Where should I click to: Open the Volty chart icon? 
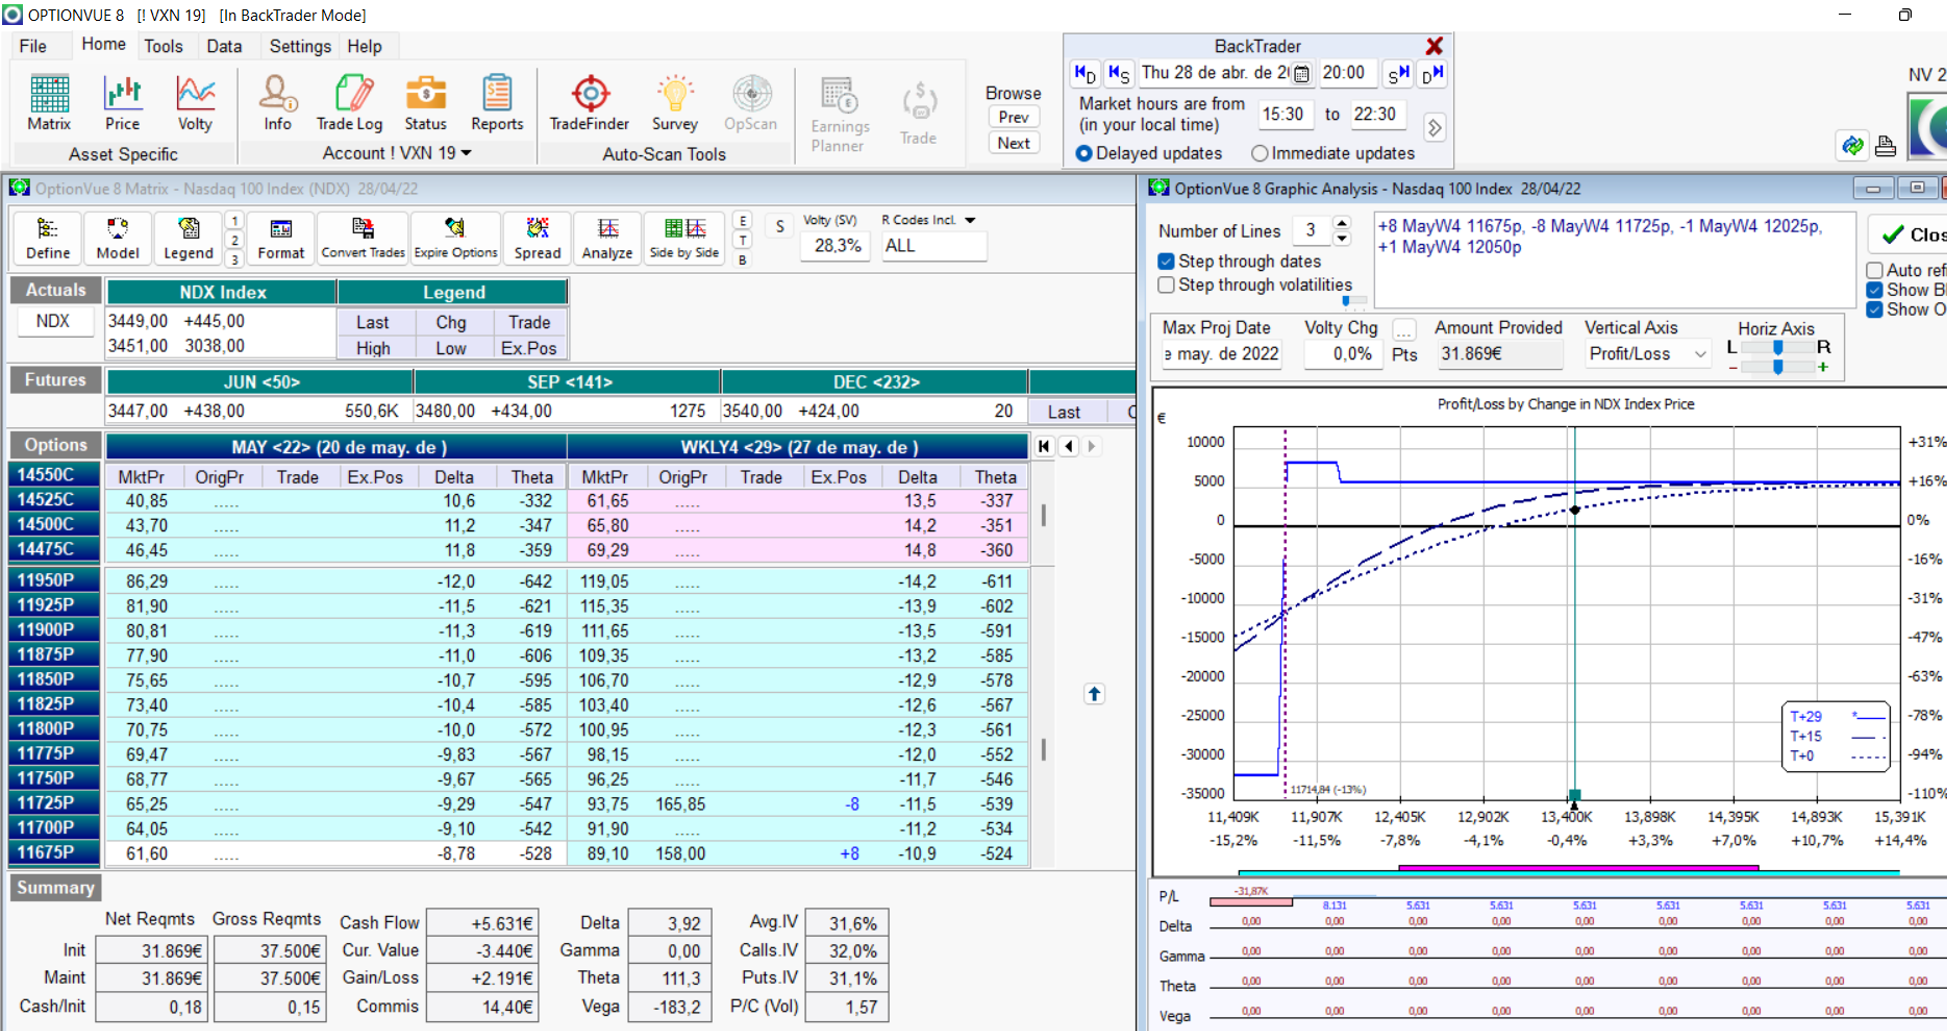pyautogui.click(x=195, y=103)
